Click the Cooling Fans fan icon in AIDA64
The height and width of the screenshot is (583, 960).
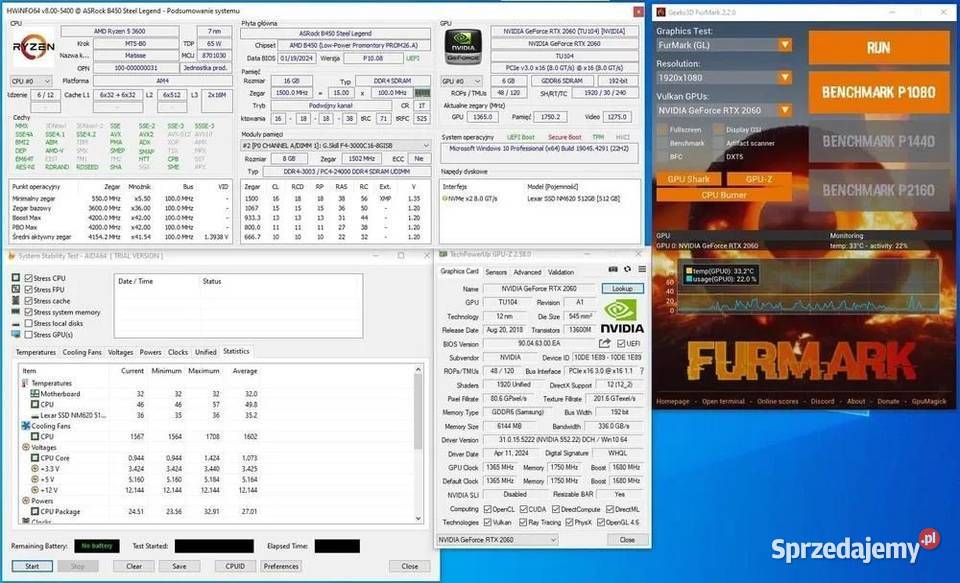(26, 426)
